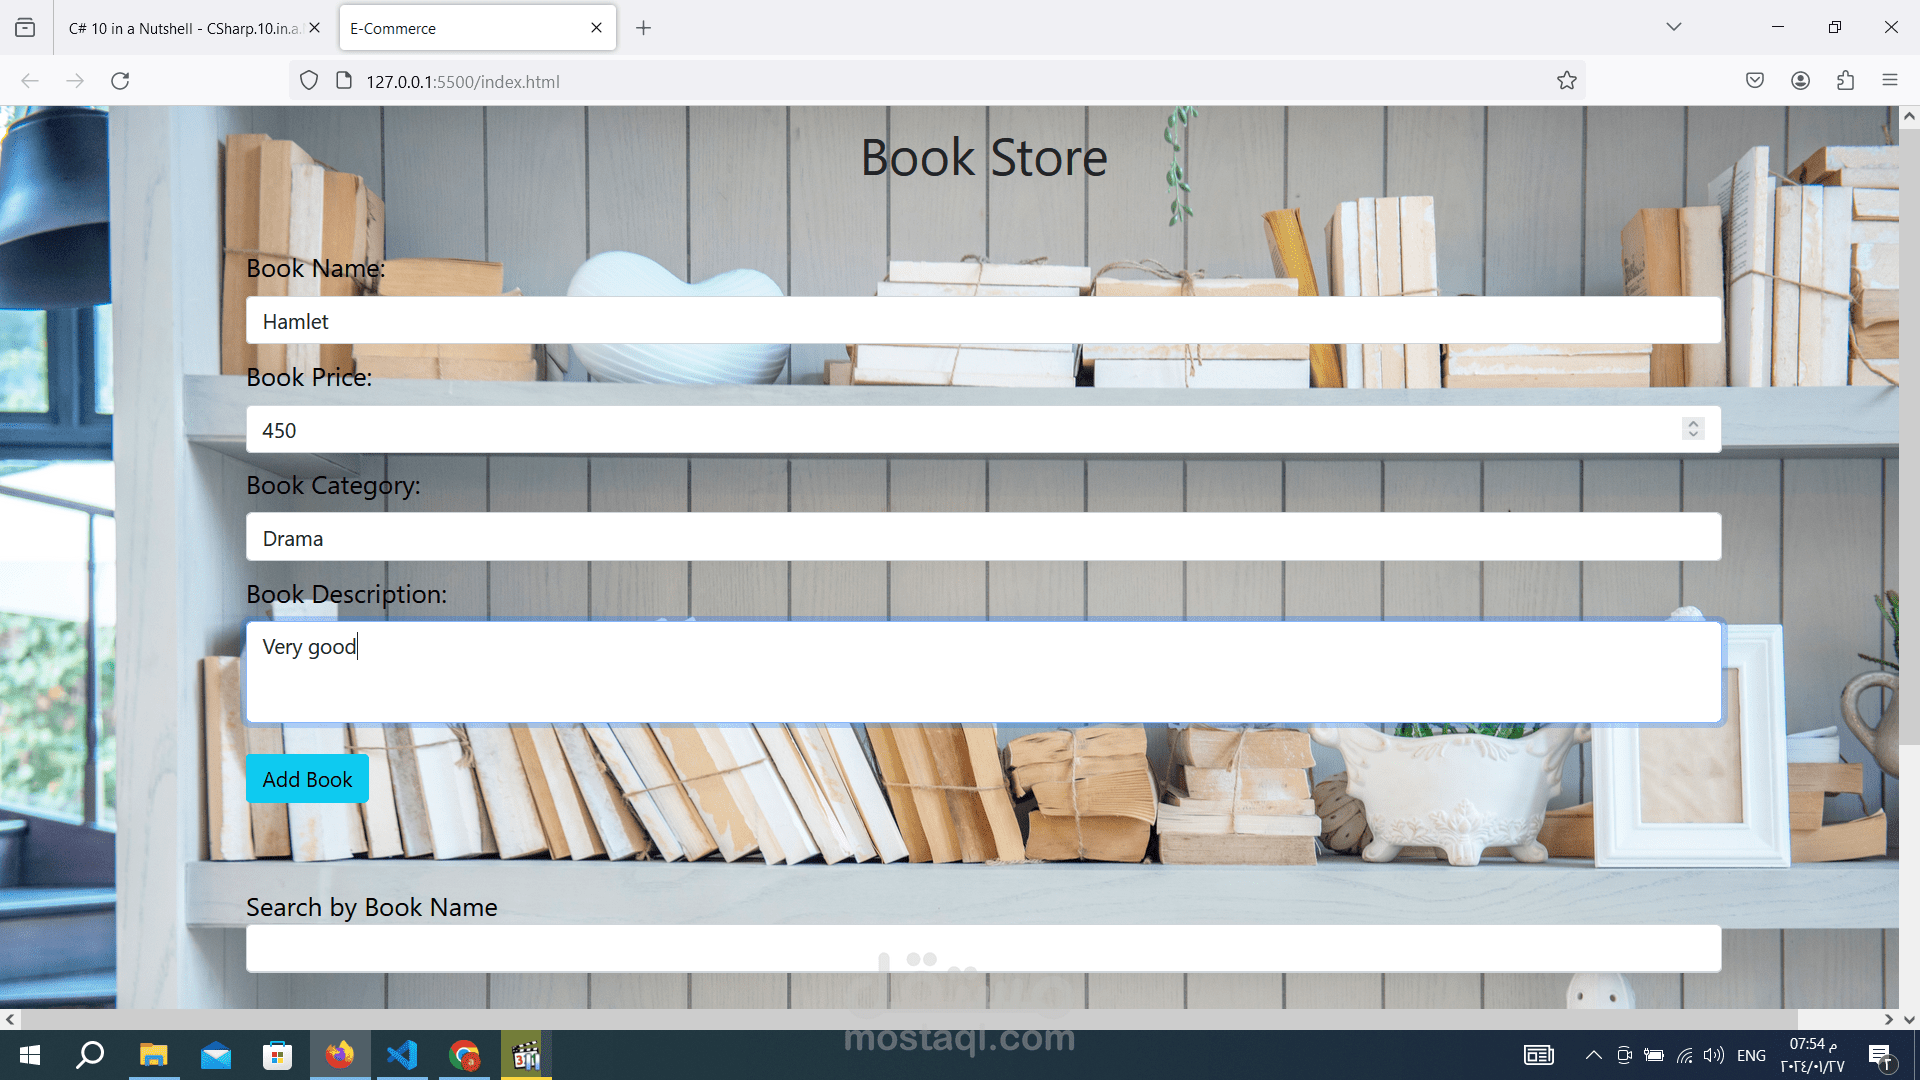The width and height of the screenshot is (1920, 1080).
Task: Click the tracking protection shield icon
Action: point(309,81)
